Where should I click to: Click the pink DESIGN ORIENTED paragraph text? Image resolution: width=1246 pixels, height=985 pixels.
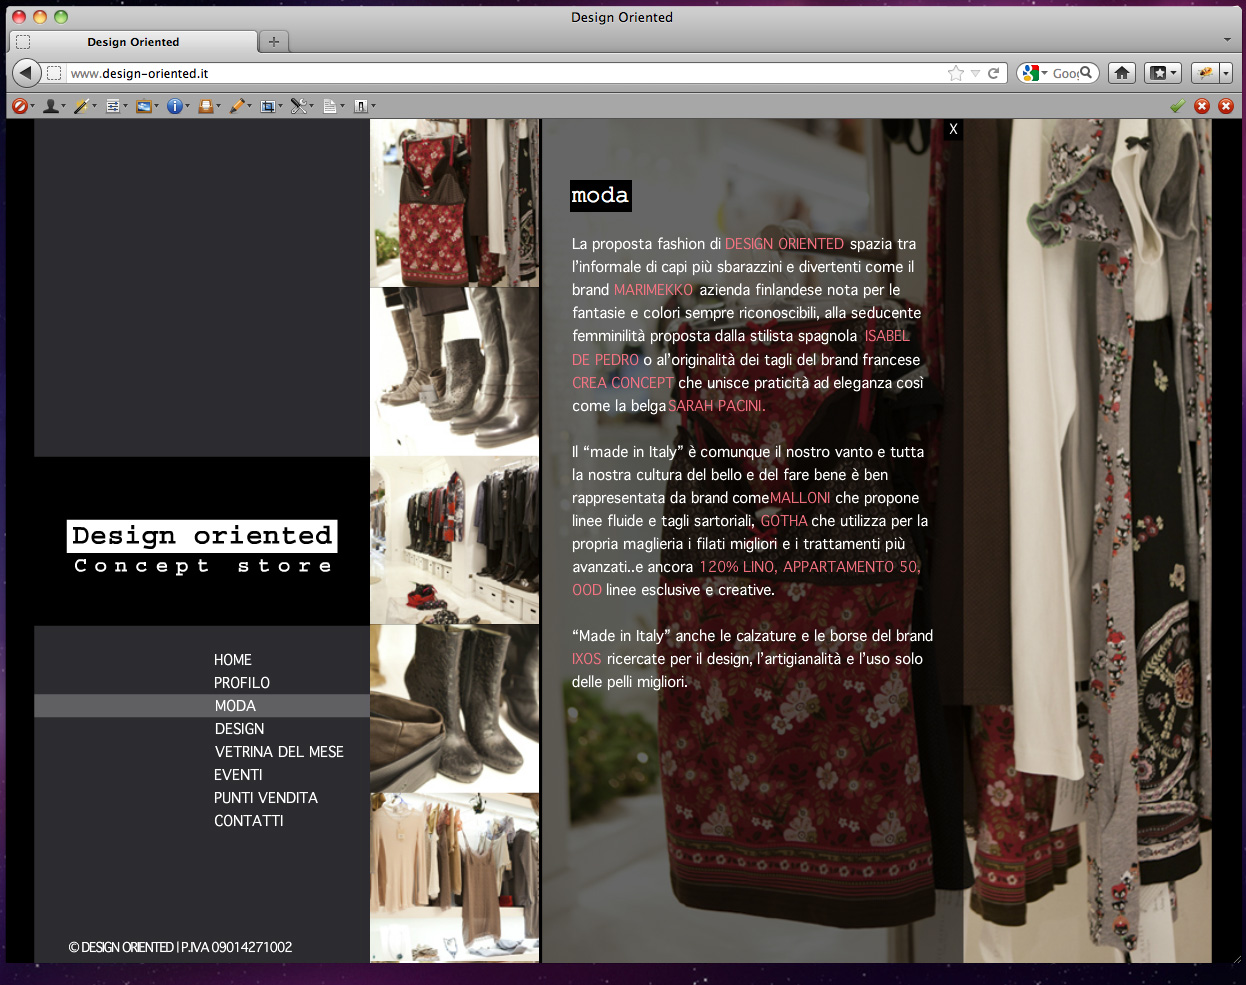785,244
